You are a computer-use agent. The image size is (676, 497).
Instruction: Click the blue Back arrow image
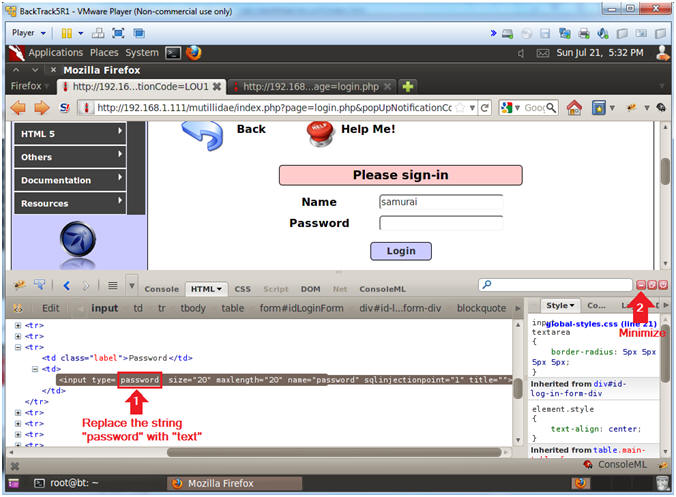coord(203,134)
